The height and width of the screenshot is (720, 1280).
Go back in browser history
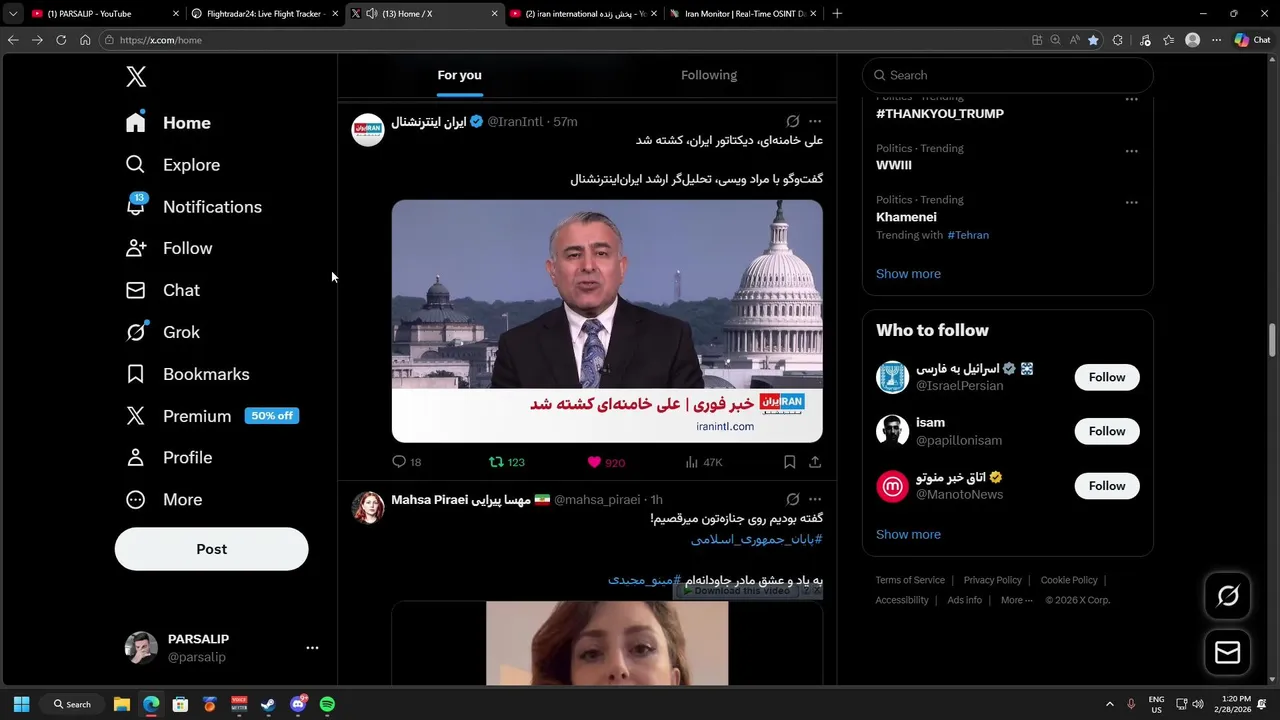[13, 40]
